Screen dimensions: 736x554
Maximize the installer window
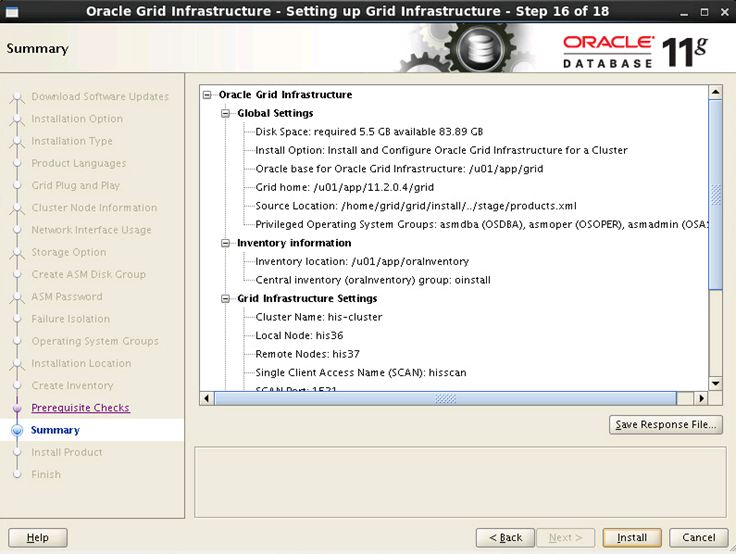click(704, 12)
